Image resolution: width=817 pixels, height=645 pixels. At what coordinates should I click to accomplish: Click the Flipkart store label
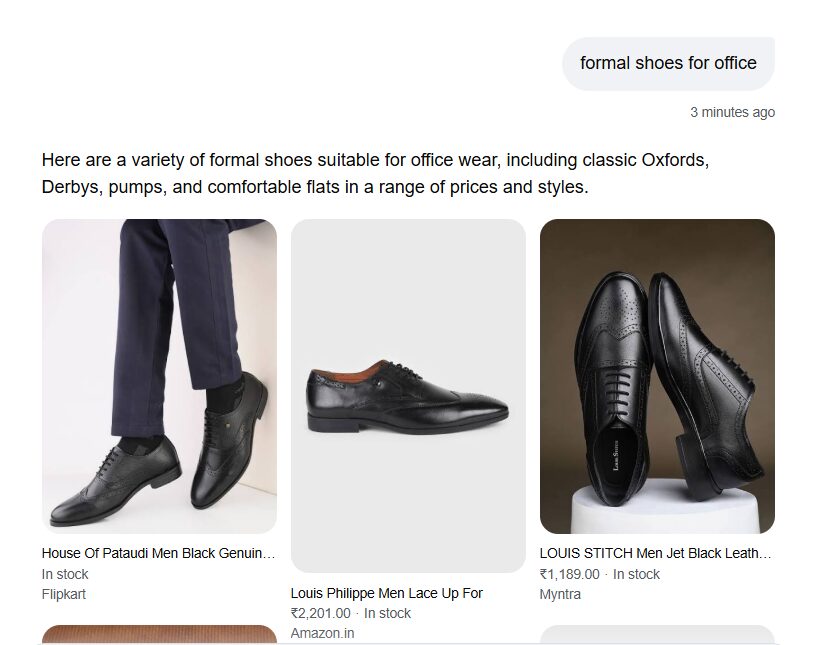(x=64, y=594)
